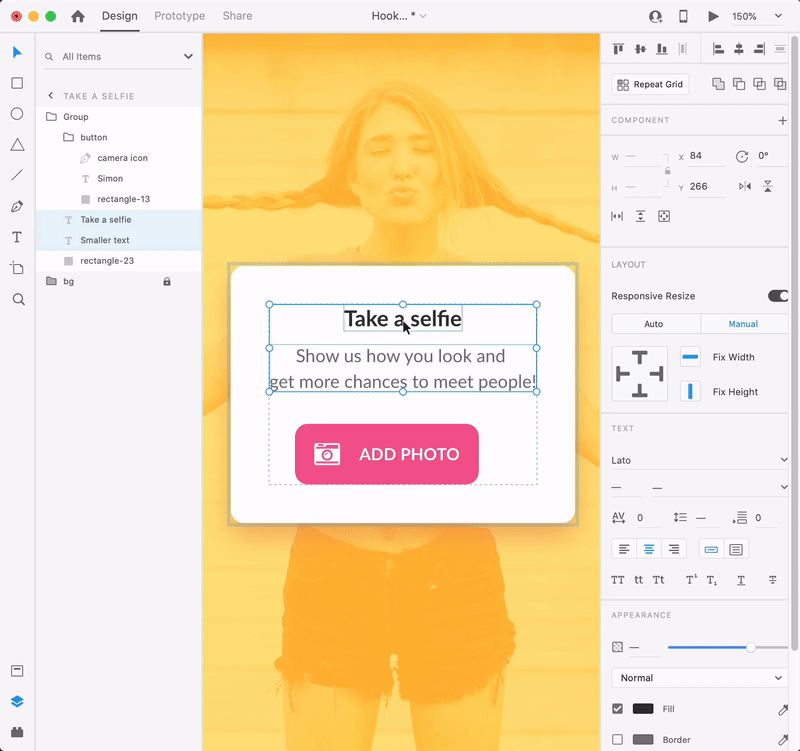Select the Zoom magnifier tool
The height and width of the screenshot is (751, 800).
[x=18, y=299]
